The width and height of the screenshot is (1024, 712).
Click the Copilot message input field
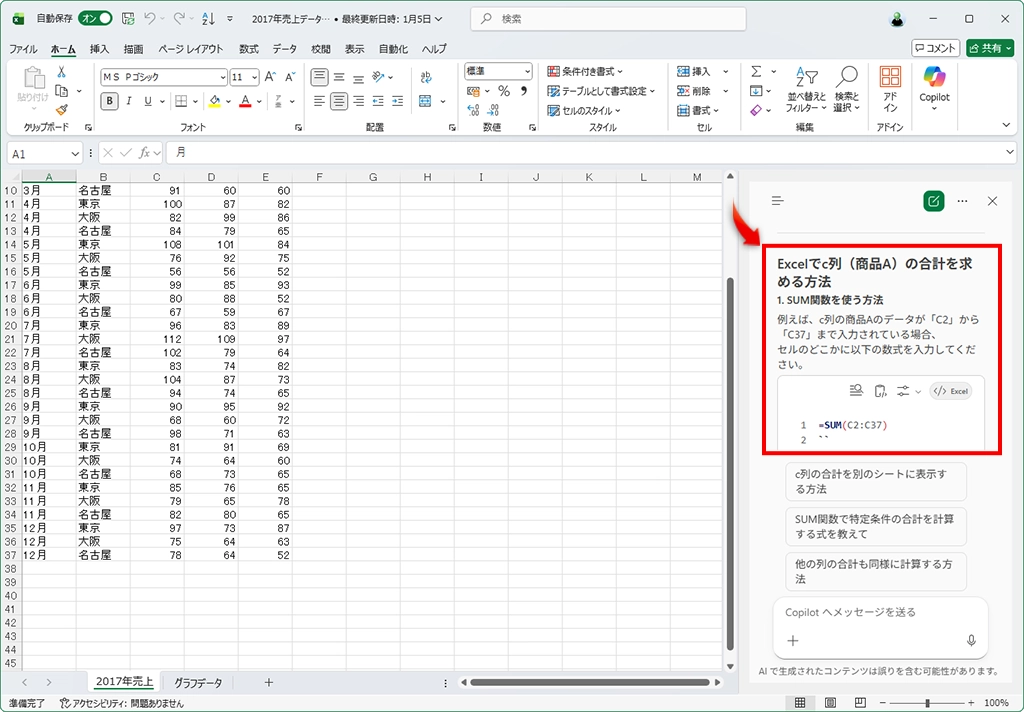tap(870, 612)
